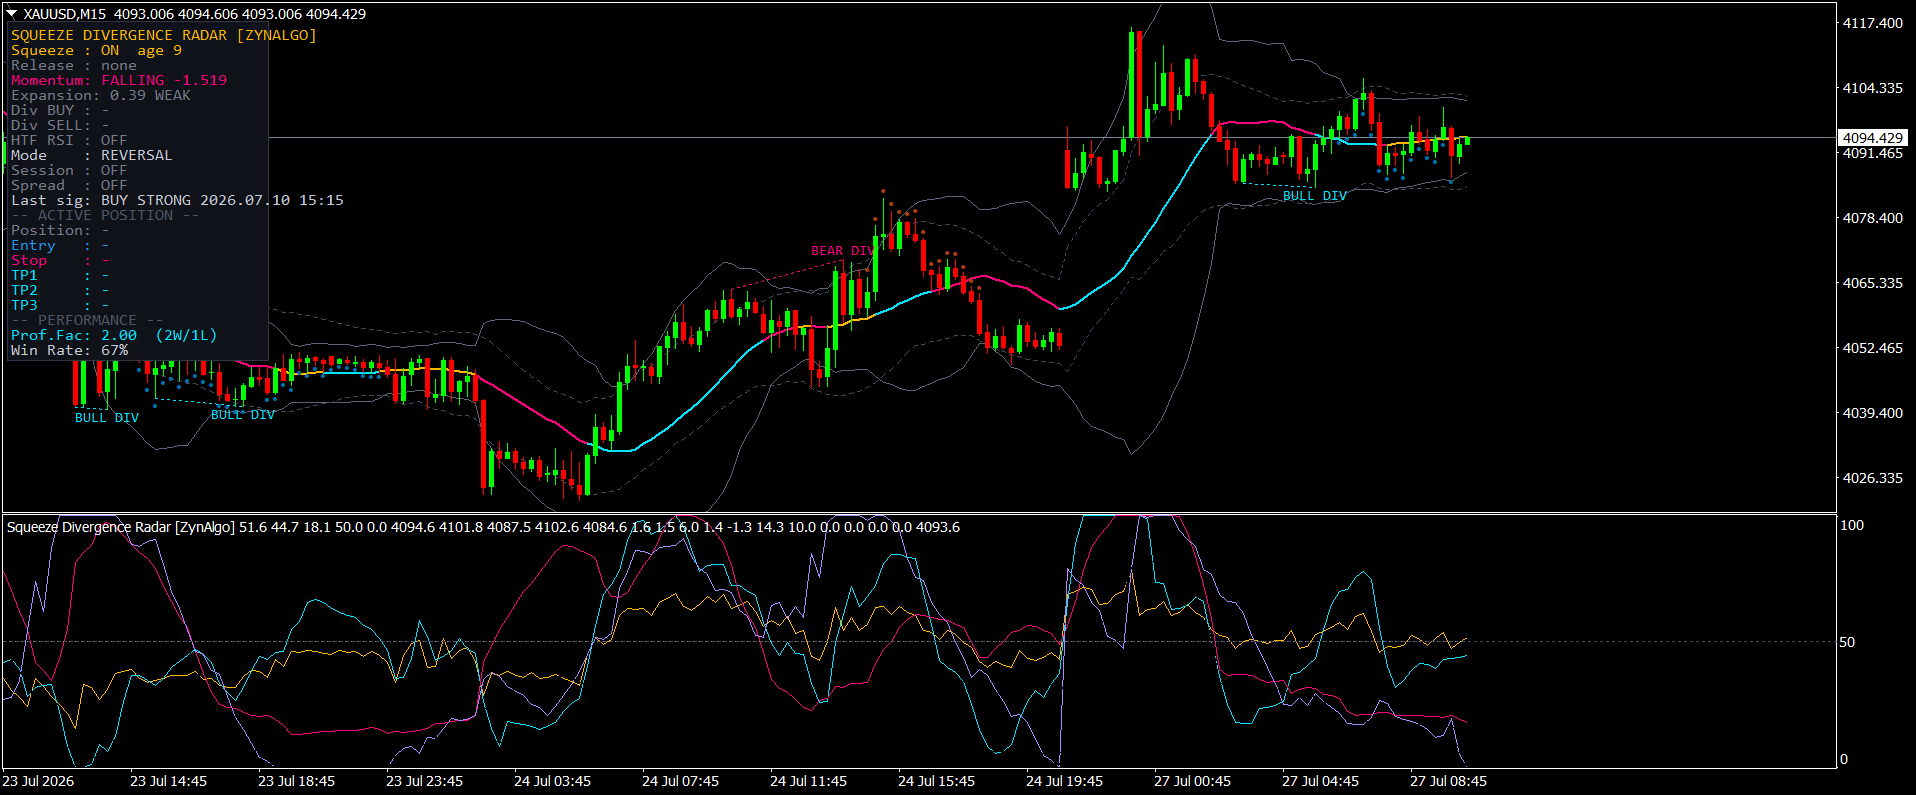Click the 'HTF RSI : OFF' row
1916x795 pixels.
pyautogui.click(x=69, y=140)
